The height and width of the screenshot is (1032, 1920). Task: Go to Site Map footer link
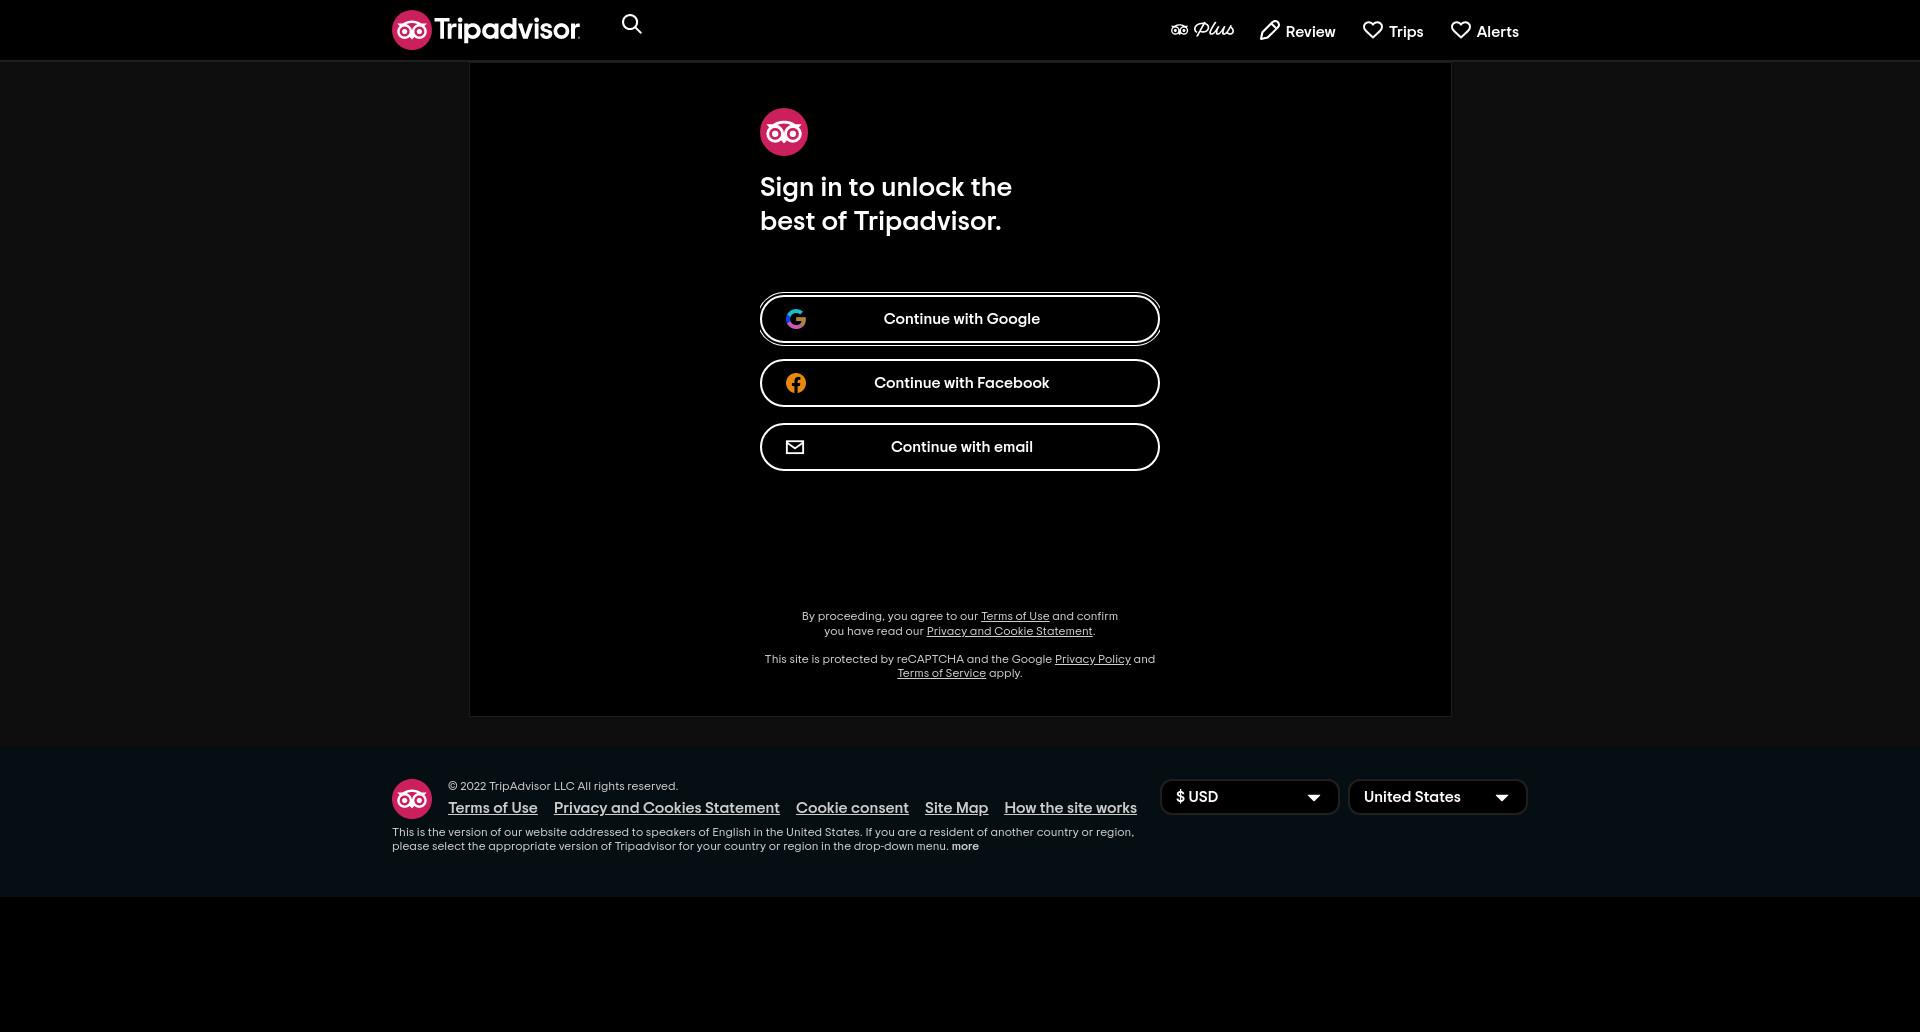956,808
